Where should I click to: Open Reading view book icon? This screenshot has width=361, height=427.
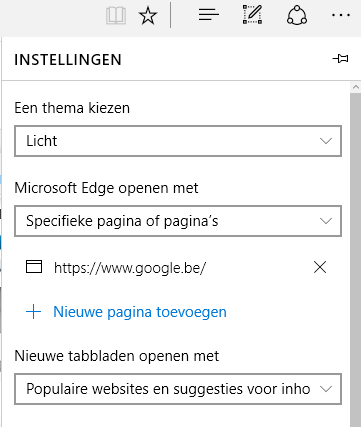coord(116,16)
